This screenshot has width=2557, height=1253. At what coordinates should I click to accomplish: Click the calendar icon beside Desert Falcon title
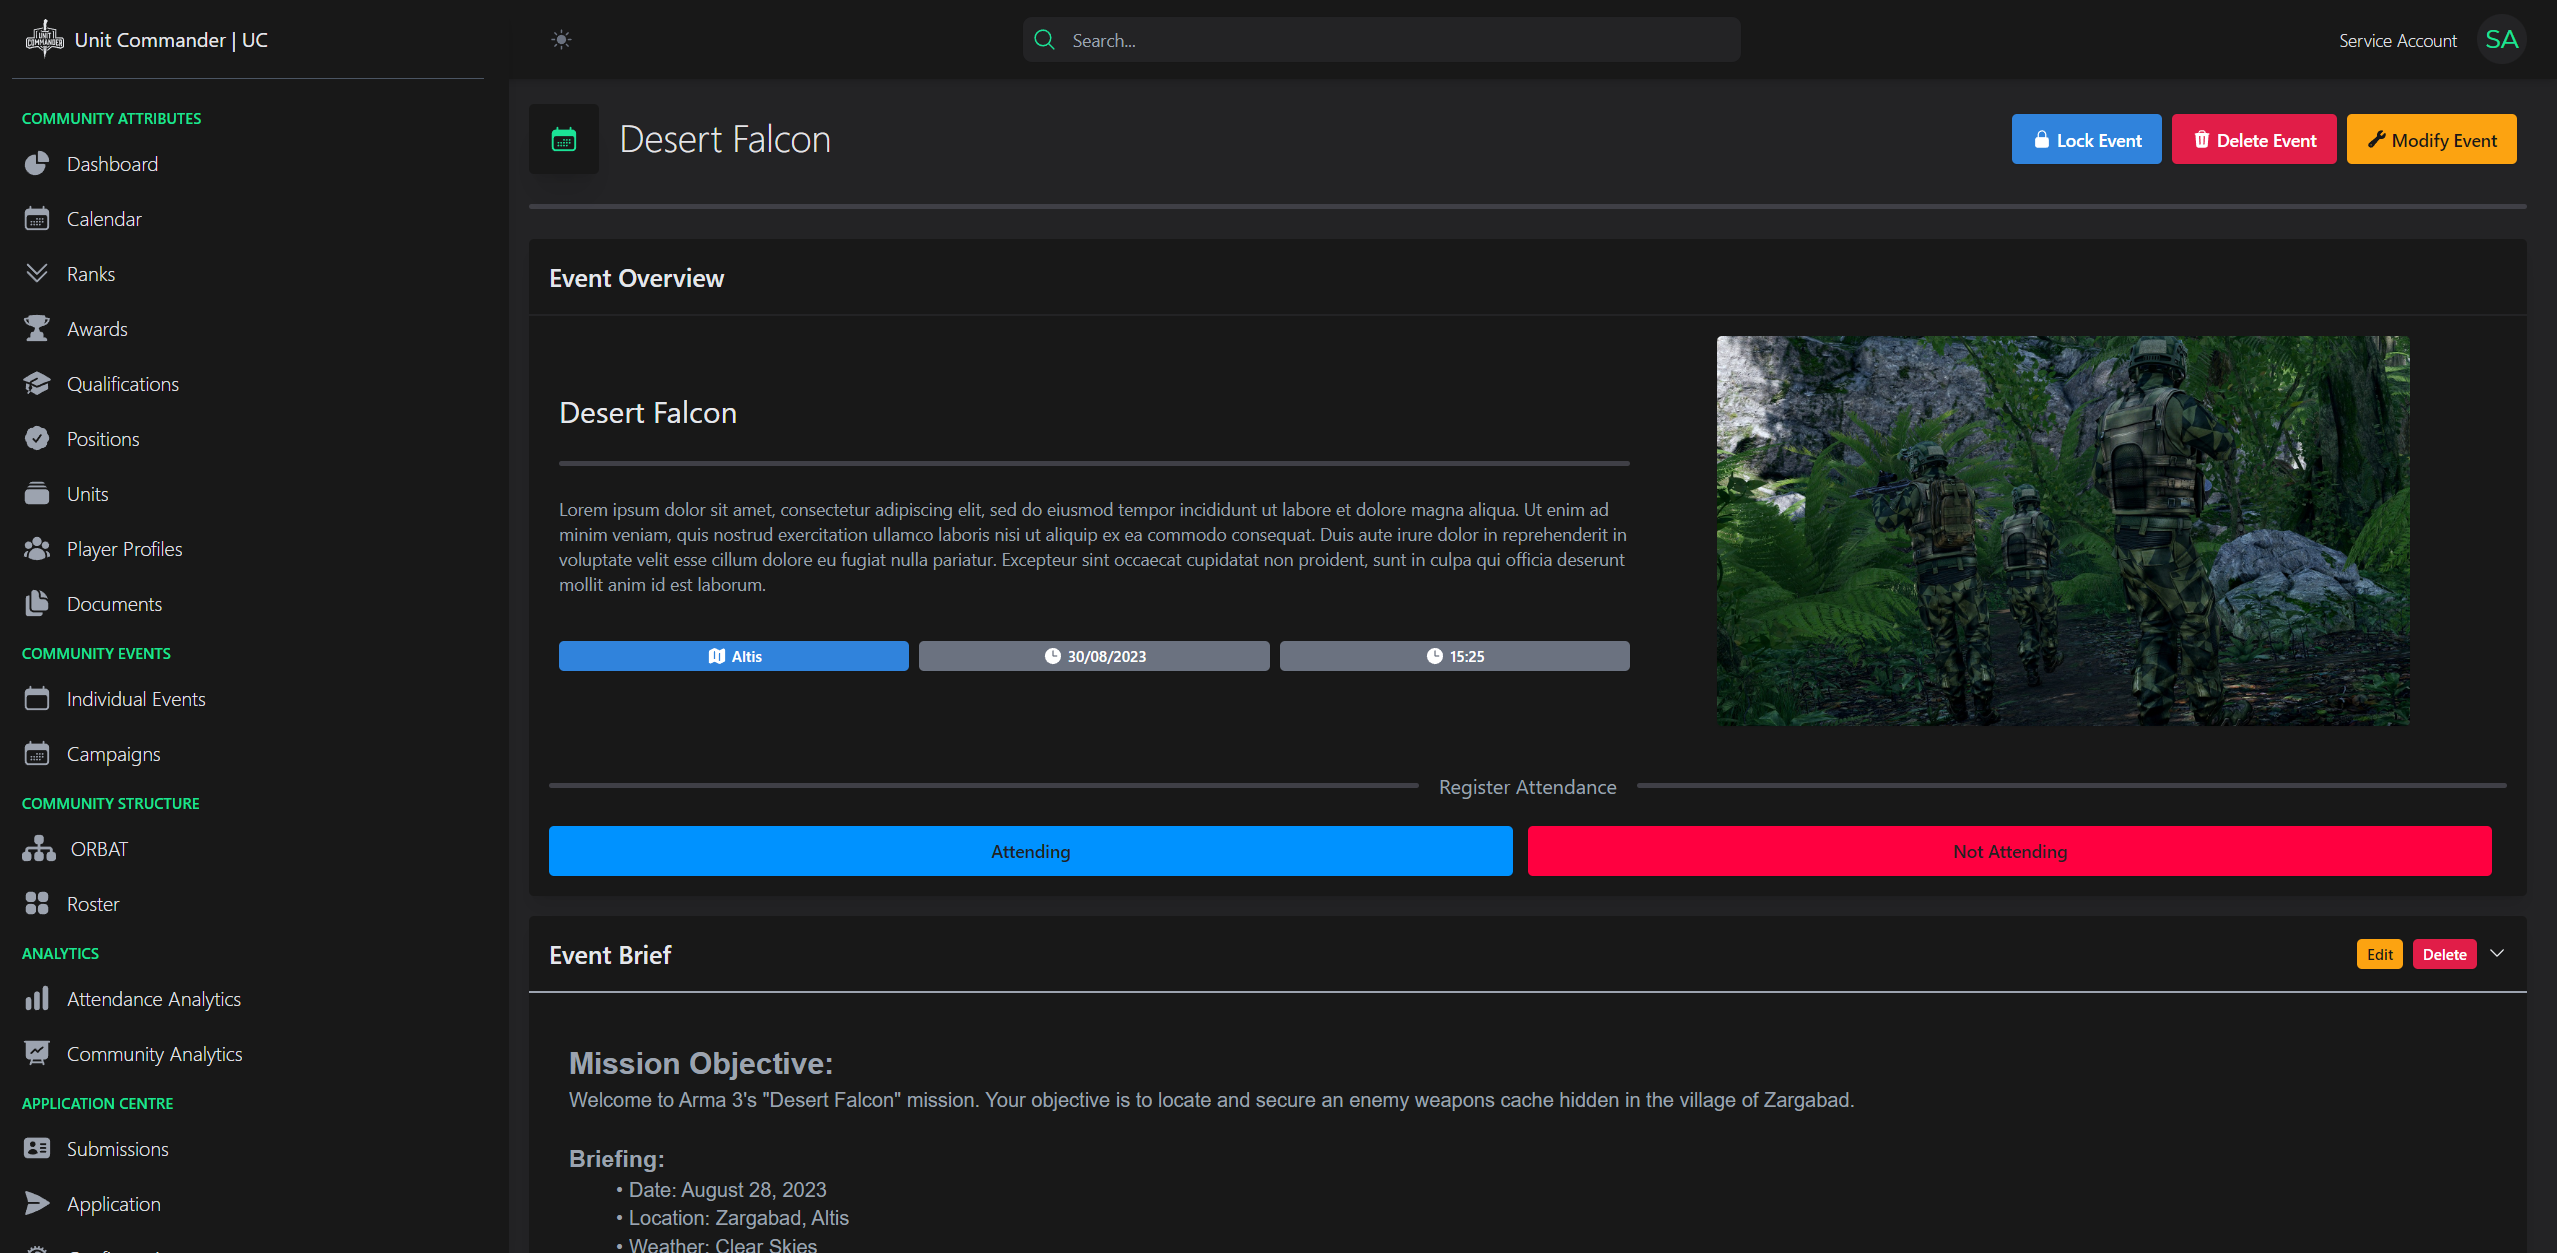(x=564, y=140)
